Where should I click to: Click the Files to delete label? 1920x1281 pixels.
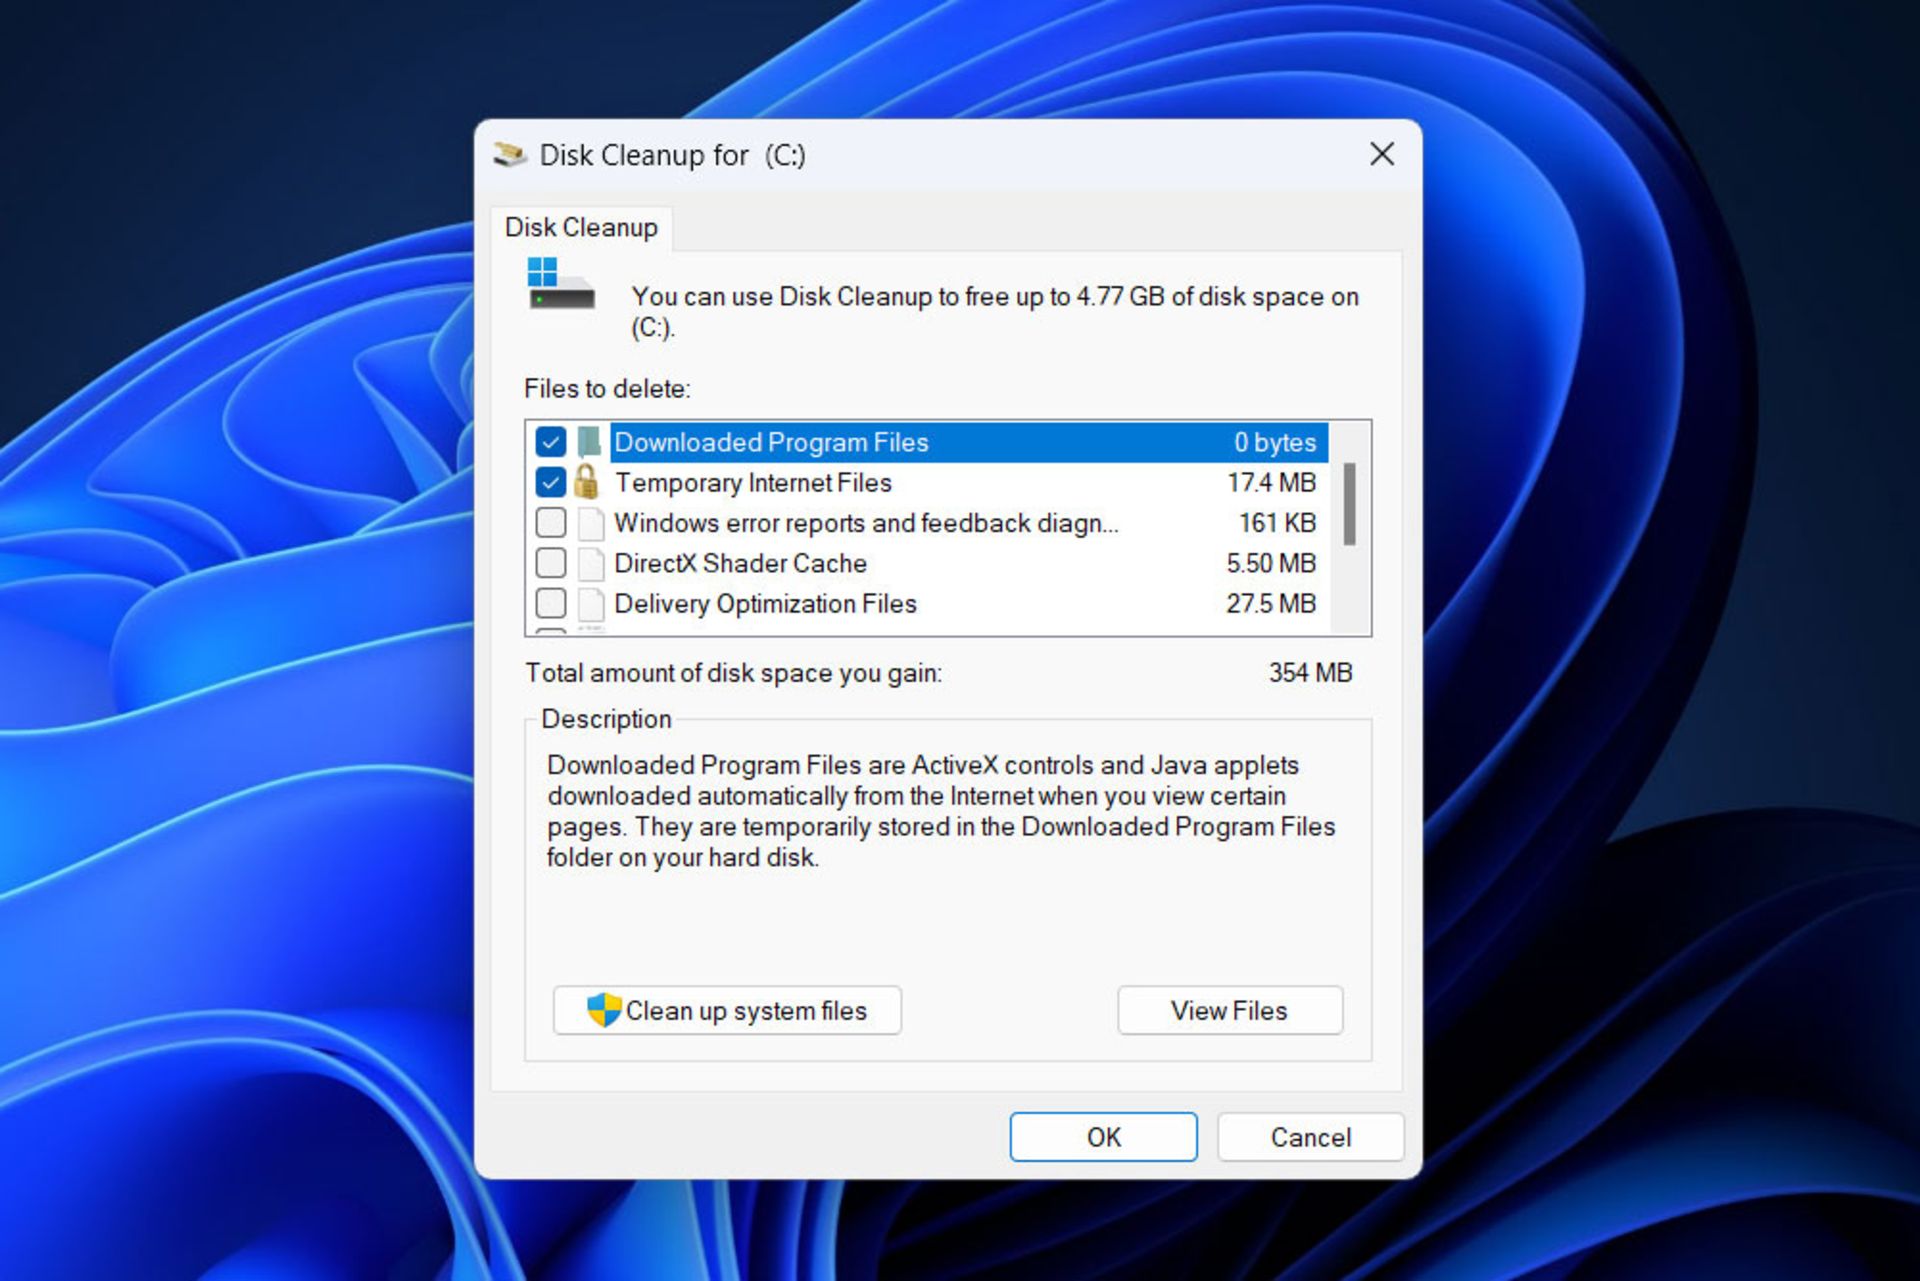(x=607, y=389)
